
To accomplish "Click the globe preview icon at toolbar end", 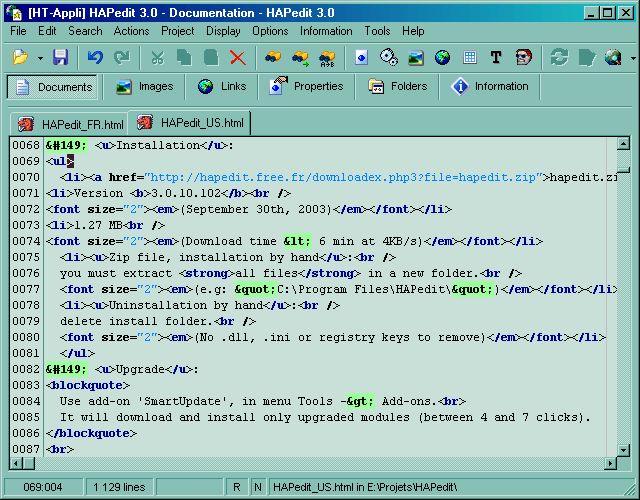I will click(x=613, y=58).
